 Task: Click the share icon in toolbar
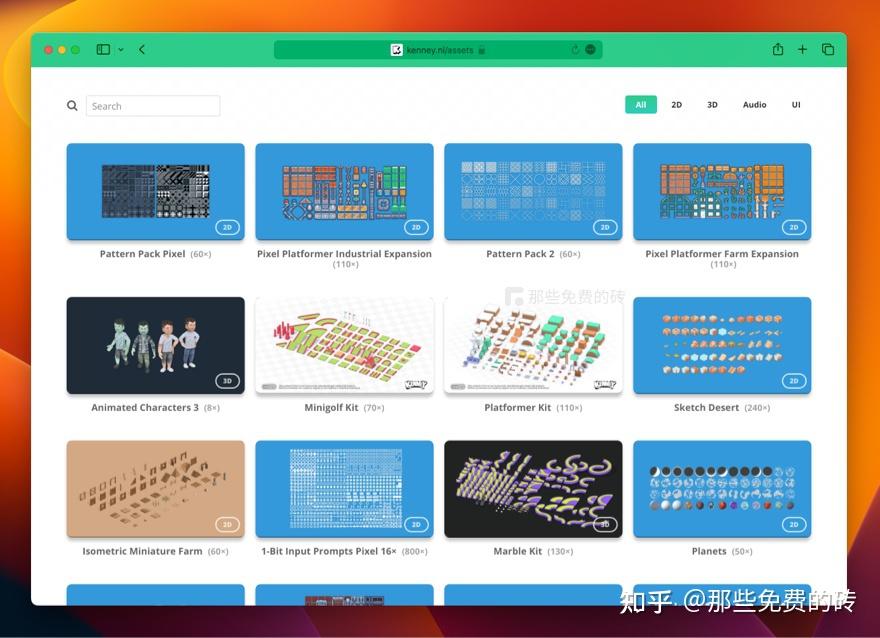(778, 49)
